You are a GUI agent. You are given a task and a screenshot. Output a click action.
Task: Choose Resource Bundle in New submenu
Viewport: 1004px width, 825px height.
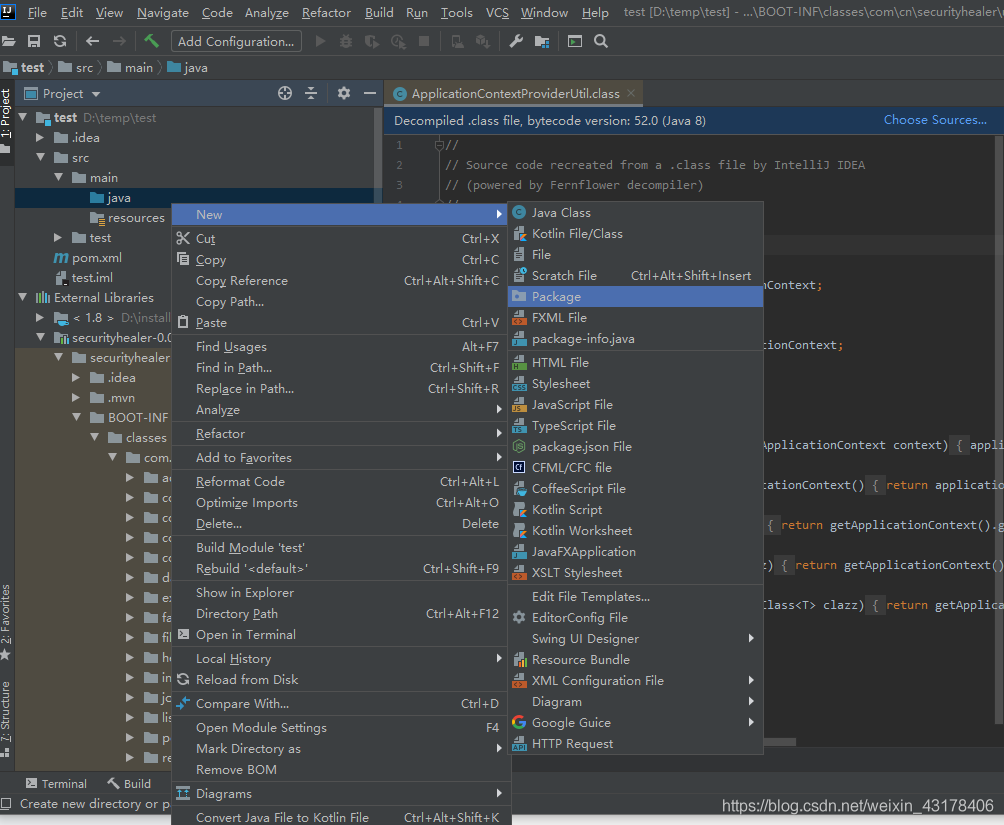[635, 660]
